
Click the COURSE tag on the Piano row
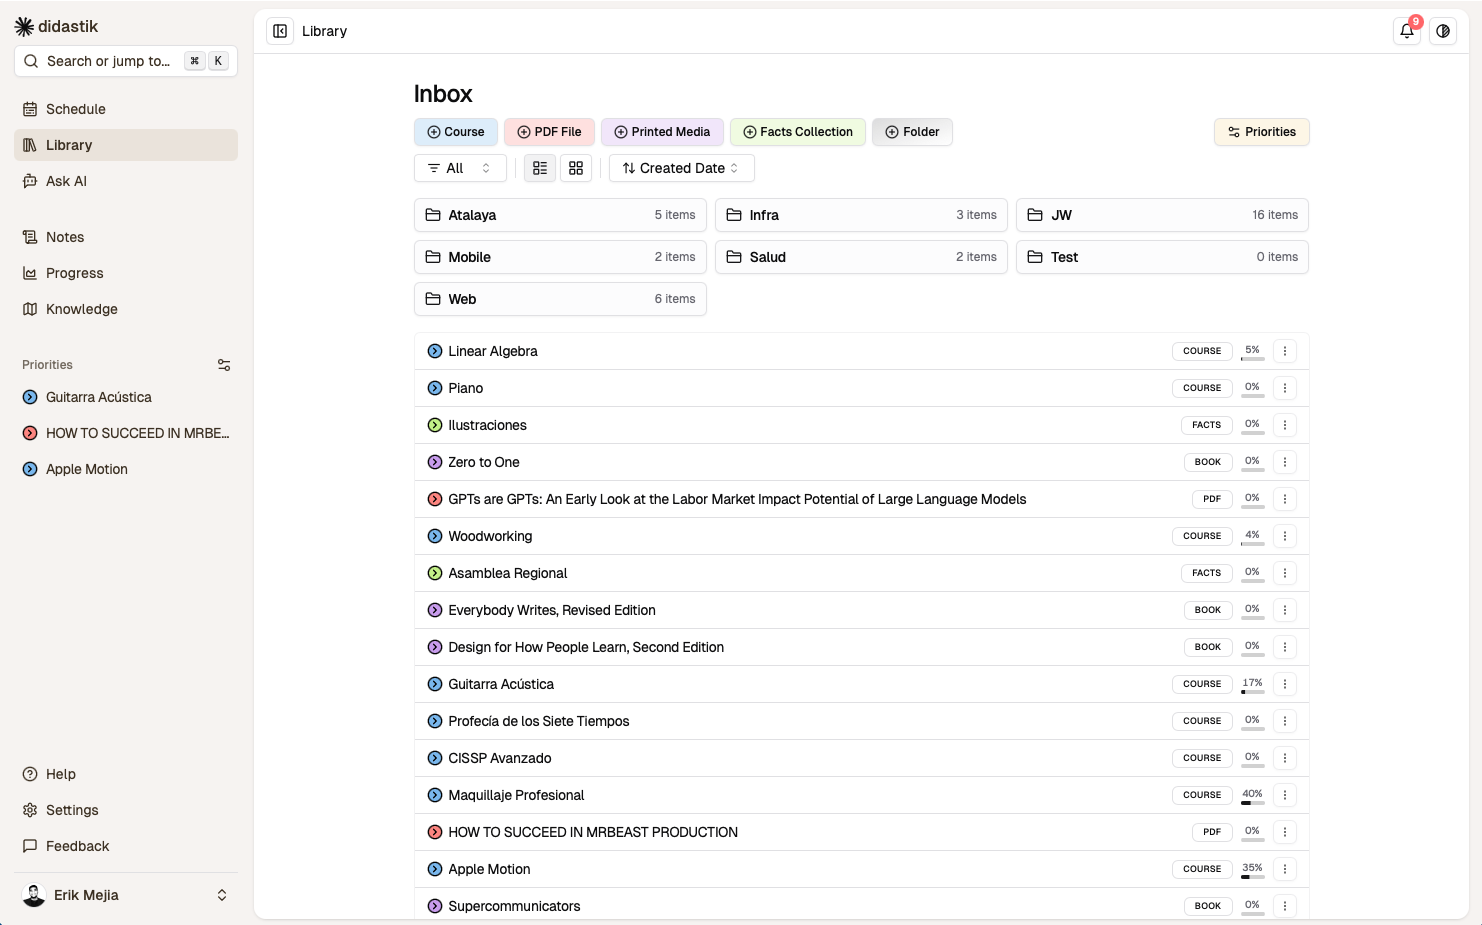pos(1202,388)
